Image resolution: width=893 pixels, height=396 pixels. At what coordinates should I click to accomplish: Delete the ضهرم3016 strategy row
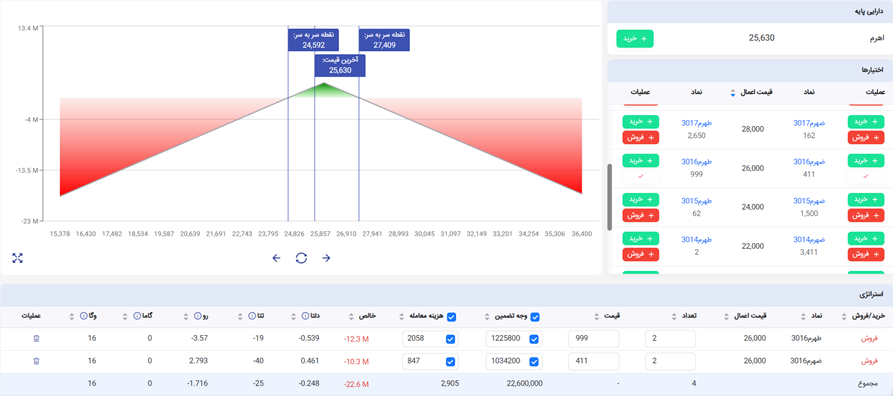[x=36, y=361]
